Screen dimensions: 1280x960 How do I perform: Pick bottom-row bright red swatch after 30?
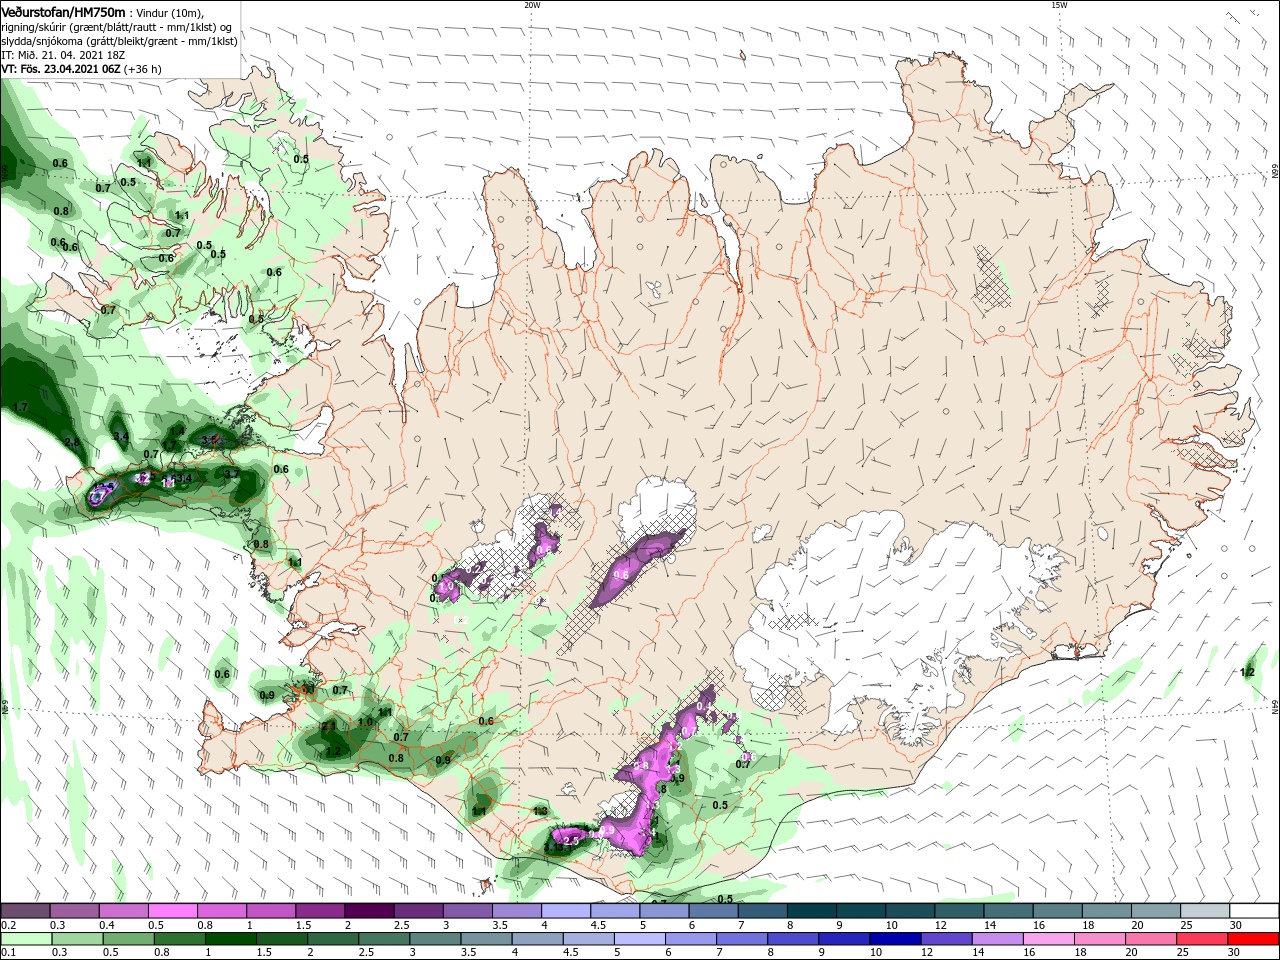[1254, 939]
